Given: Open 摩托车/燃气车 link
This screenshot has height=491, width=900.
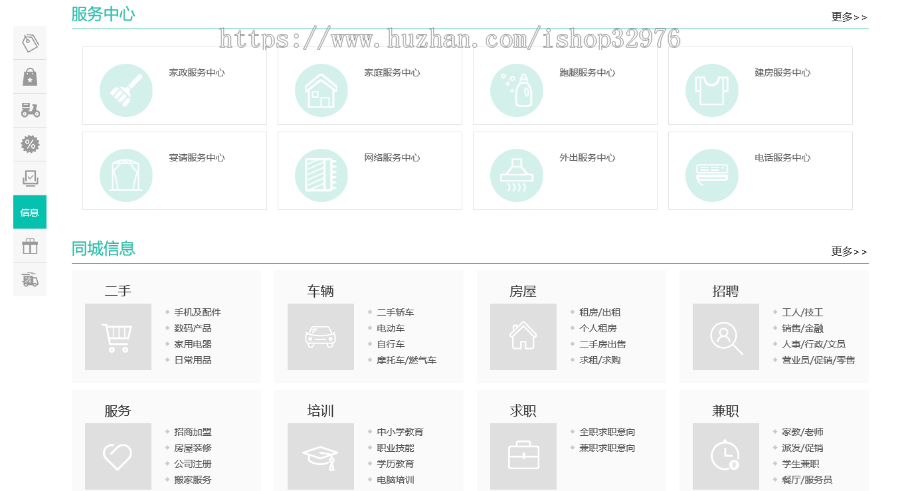Looking at the screenshot, I should 406,360.
